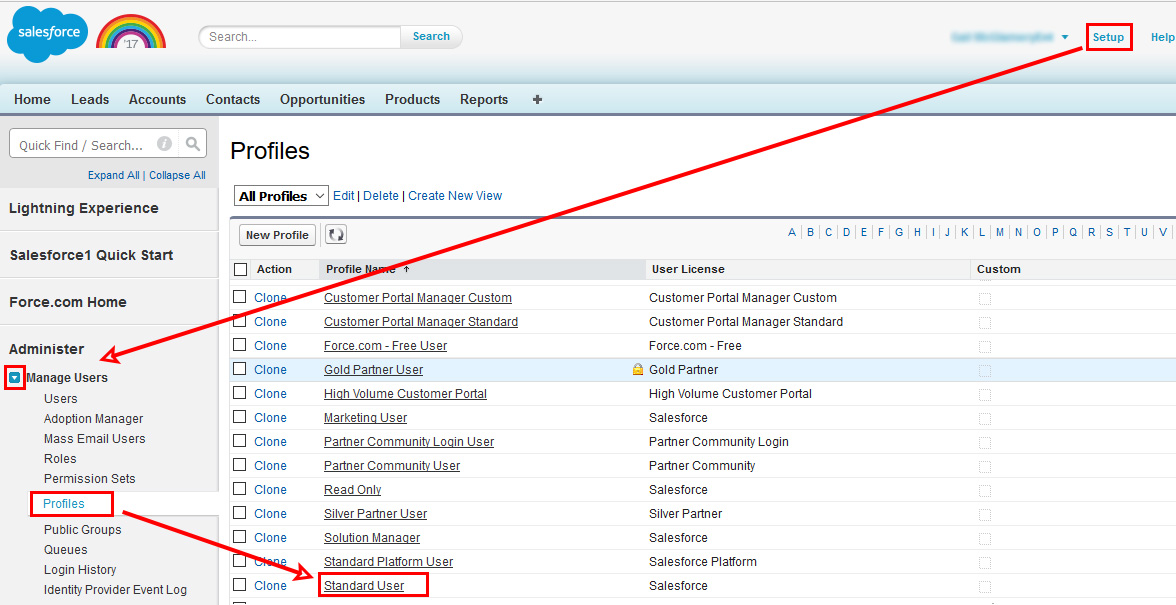This screenshot has height=605, width=1176.
Task: Check the select-all checkbox in header row
Action: 240,269
